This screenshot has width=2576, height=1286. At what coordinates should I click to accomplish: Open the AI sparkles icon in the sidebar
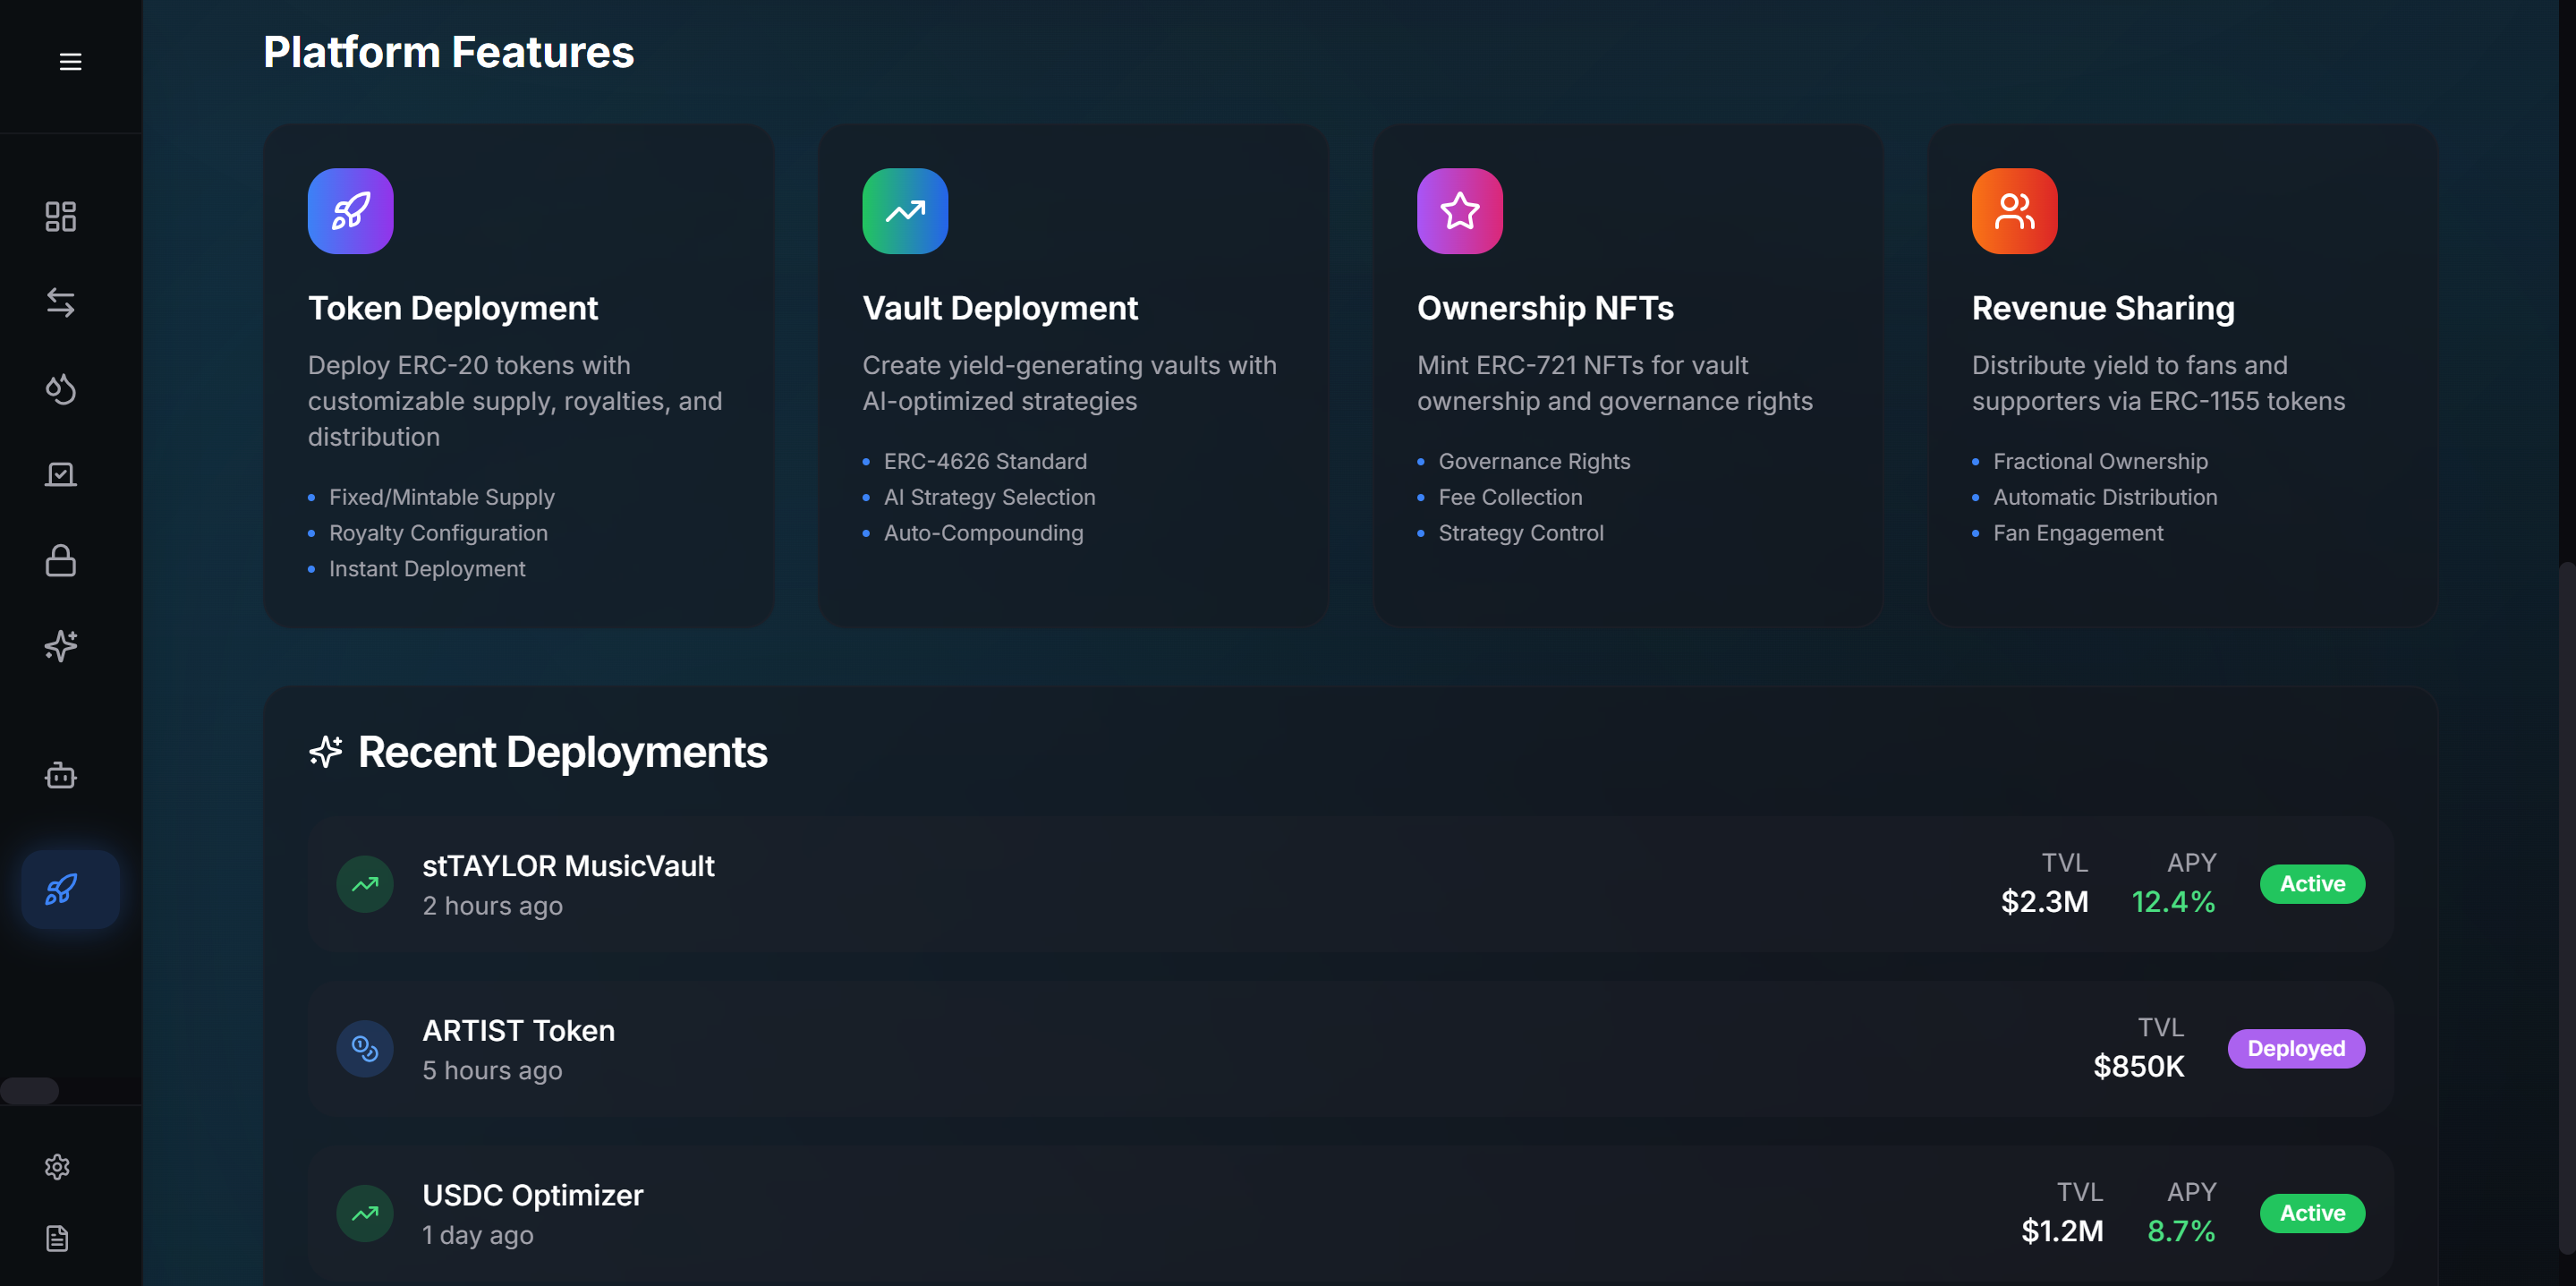[60, 646]
